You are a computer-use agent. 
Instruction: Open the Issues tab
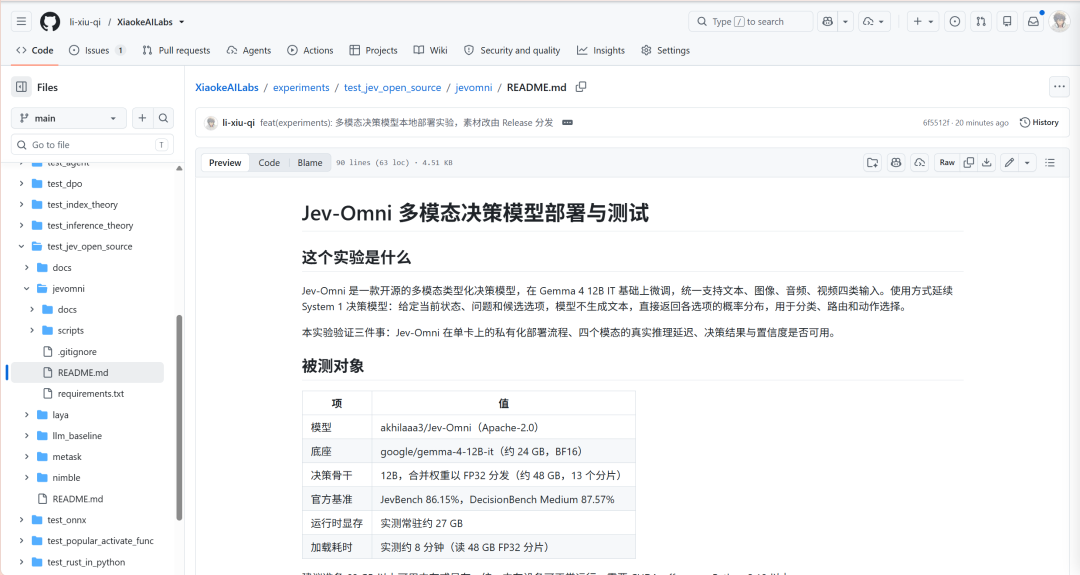coord(97,50)
